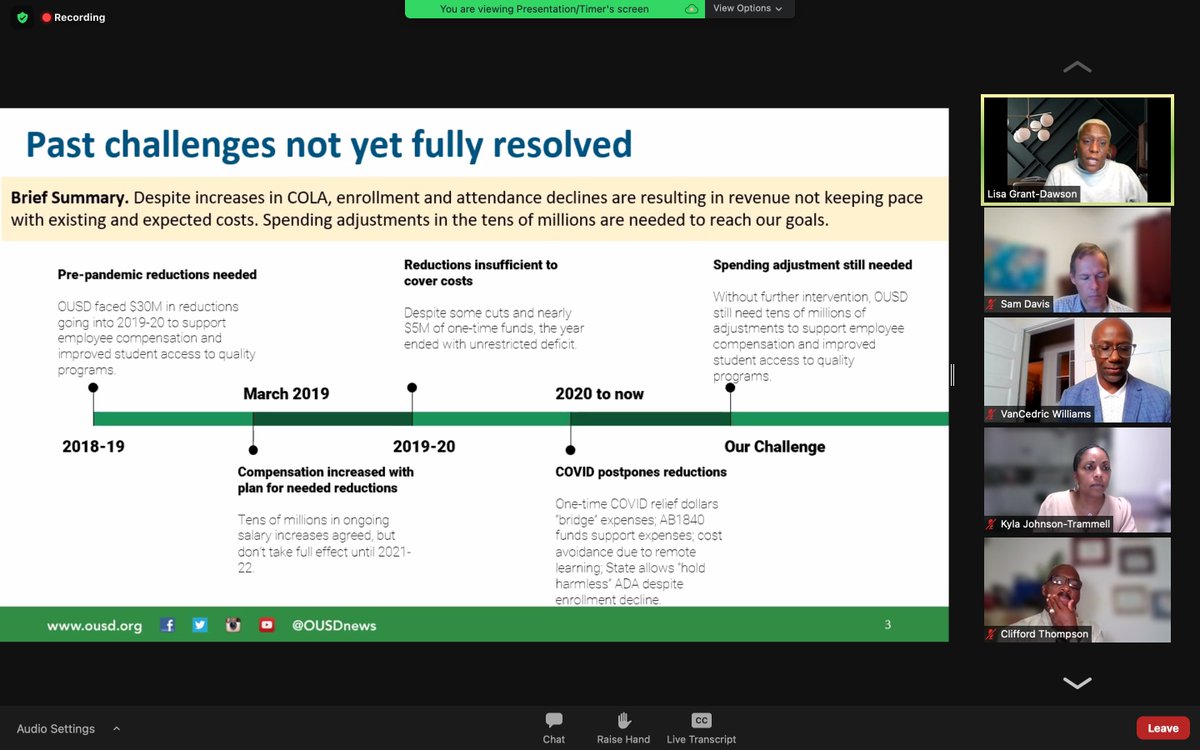Open the Chat panel

[x=554, y=728]
